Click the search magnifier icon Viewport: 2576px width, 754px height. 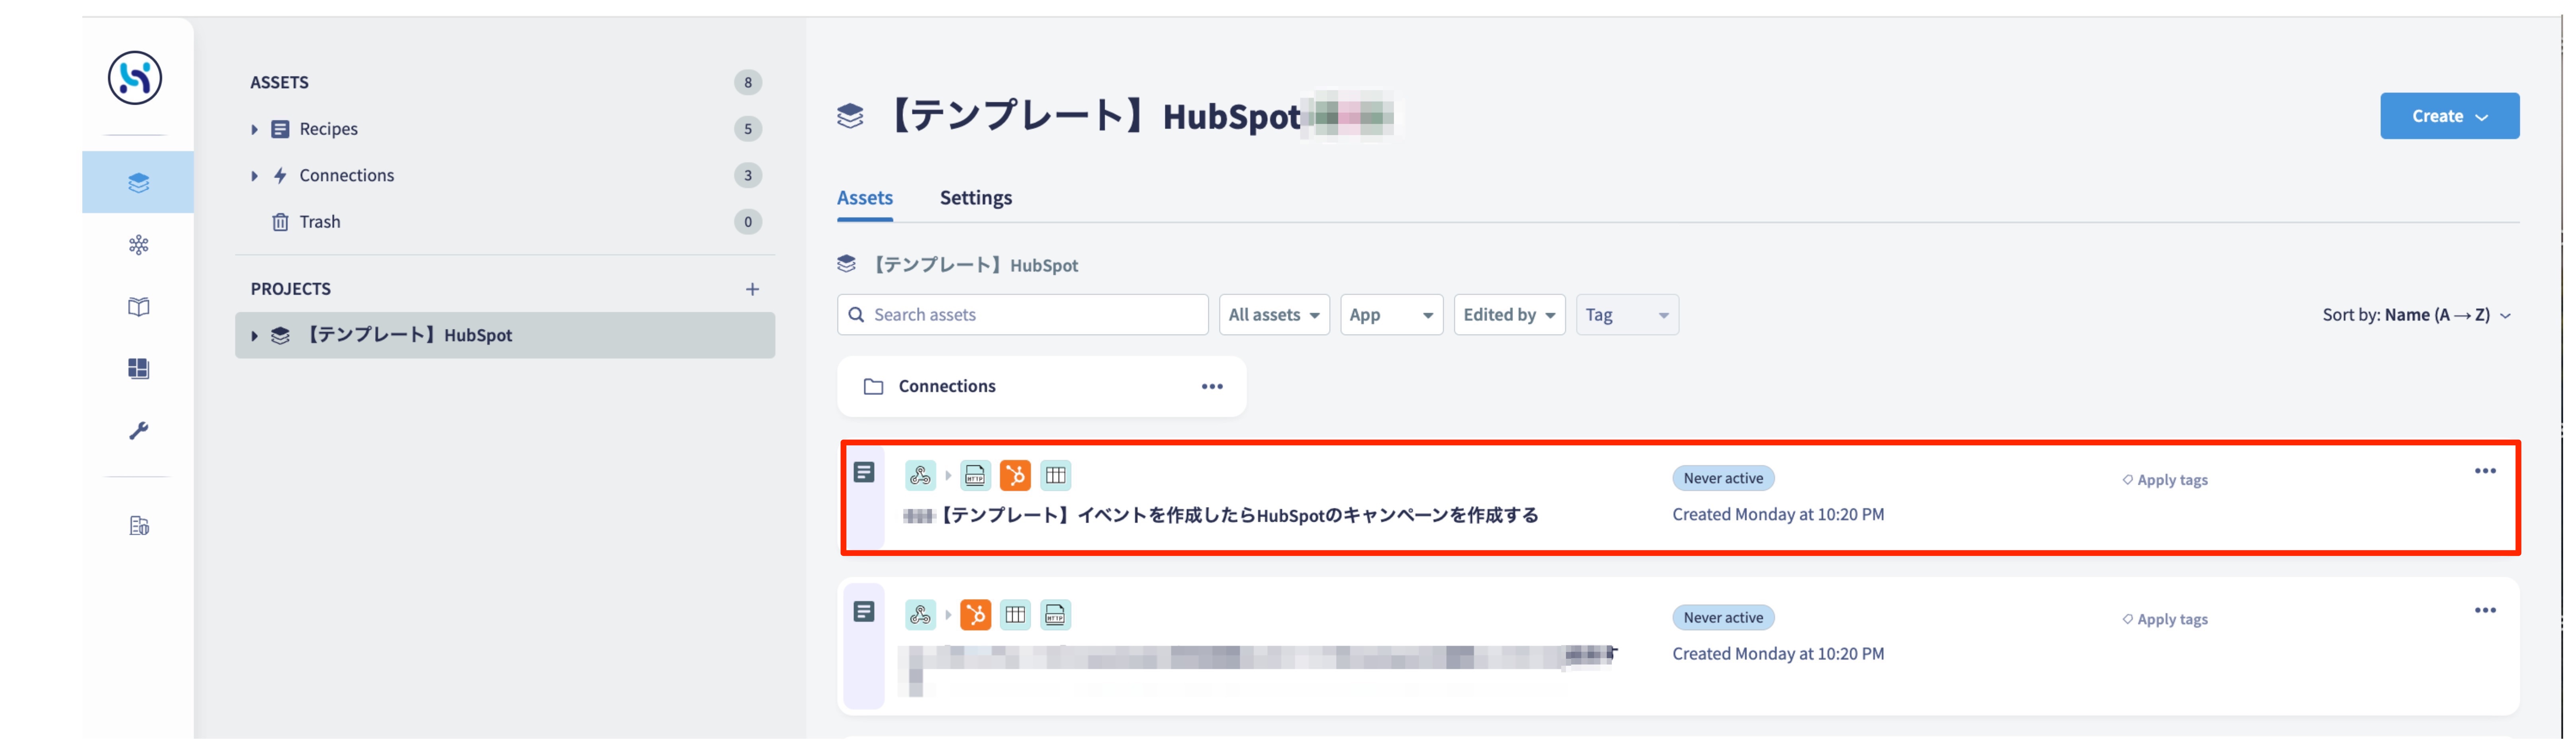[856, 315]
